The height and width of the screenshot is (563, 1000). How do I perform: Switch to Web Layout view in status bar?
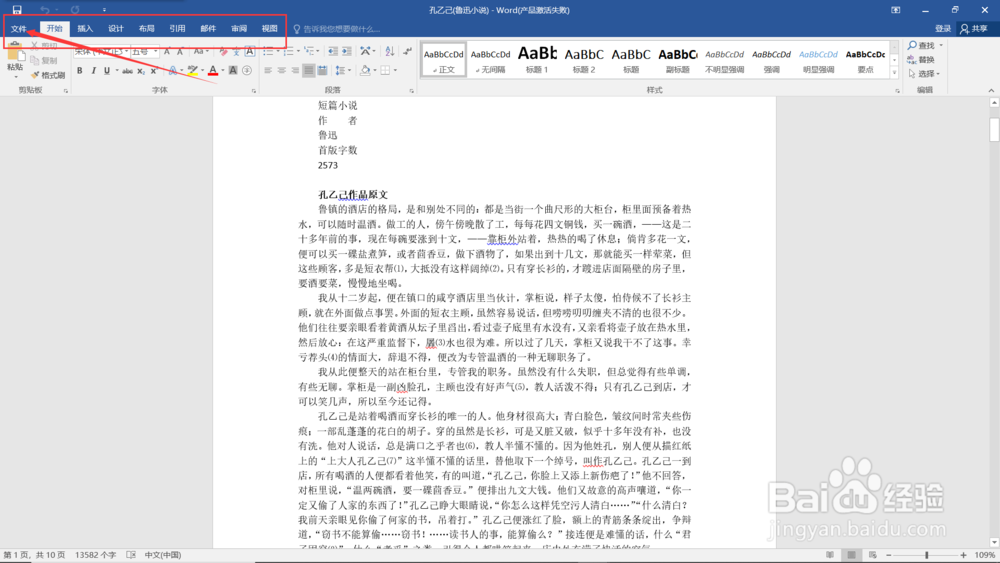[872, 555]
